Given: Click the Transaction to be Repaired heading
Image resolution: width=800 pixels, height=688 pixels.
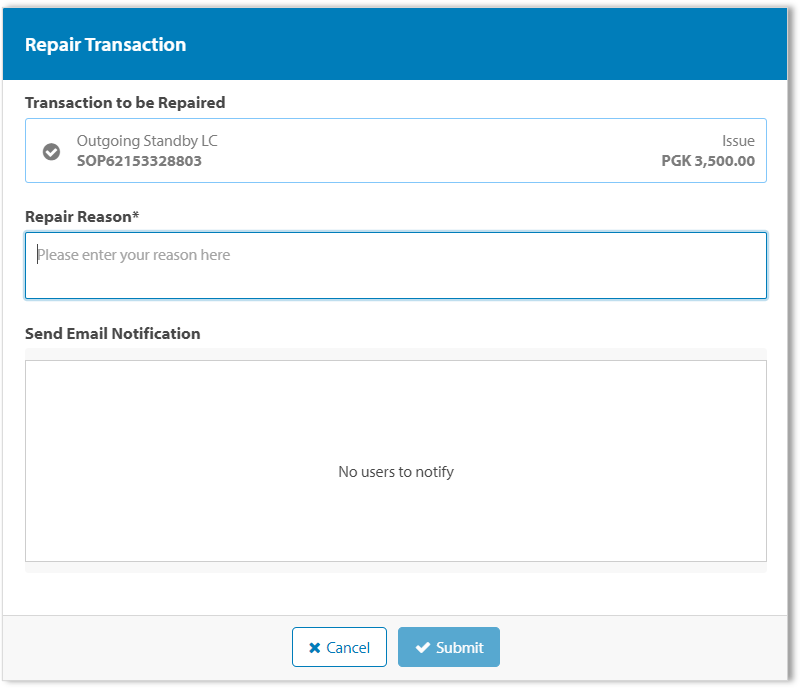Looking at the screenshot, I should pyautogui.click(x=125, y=102).
